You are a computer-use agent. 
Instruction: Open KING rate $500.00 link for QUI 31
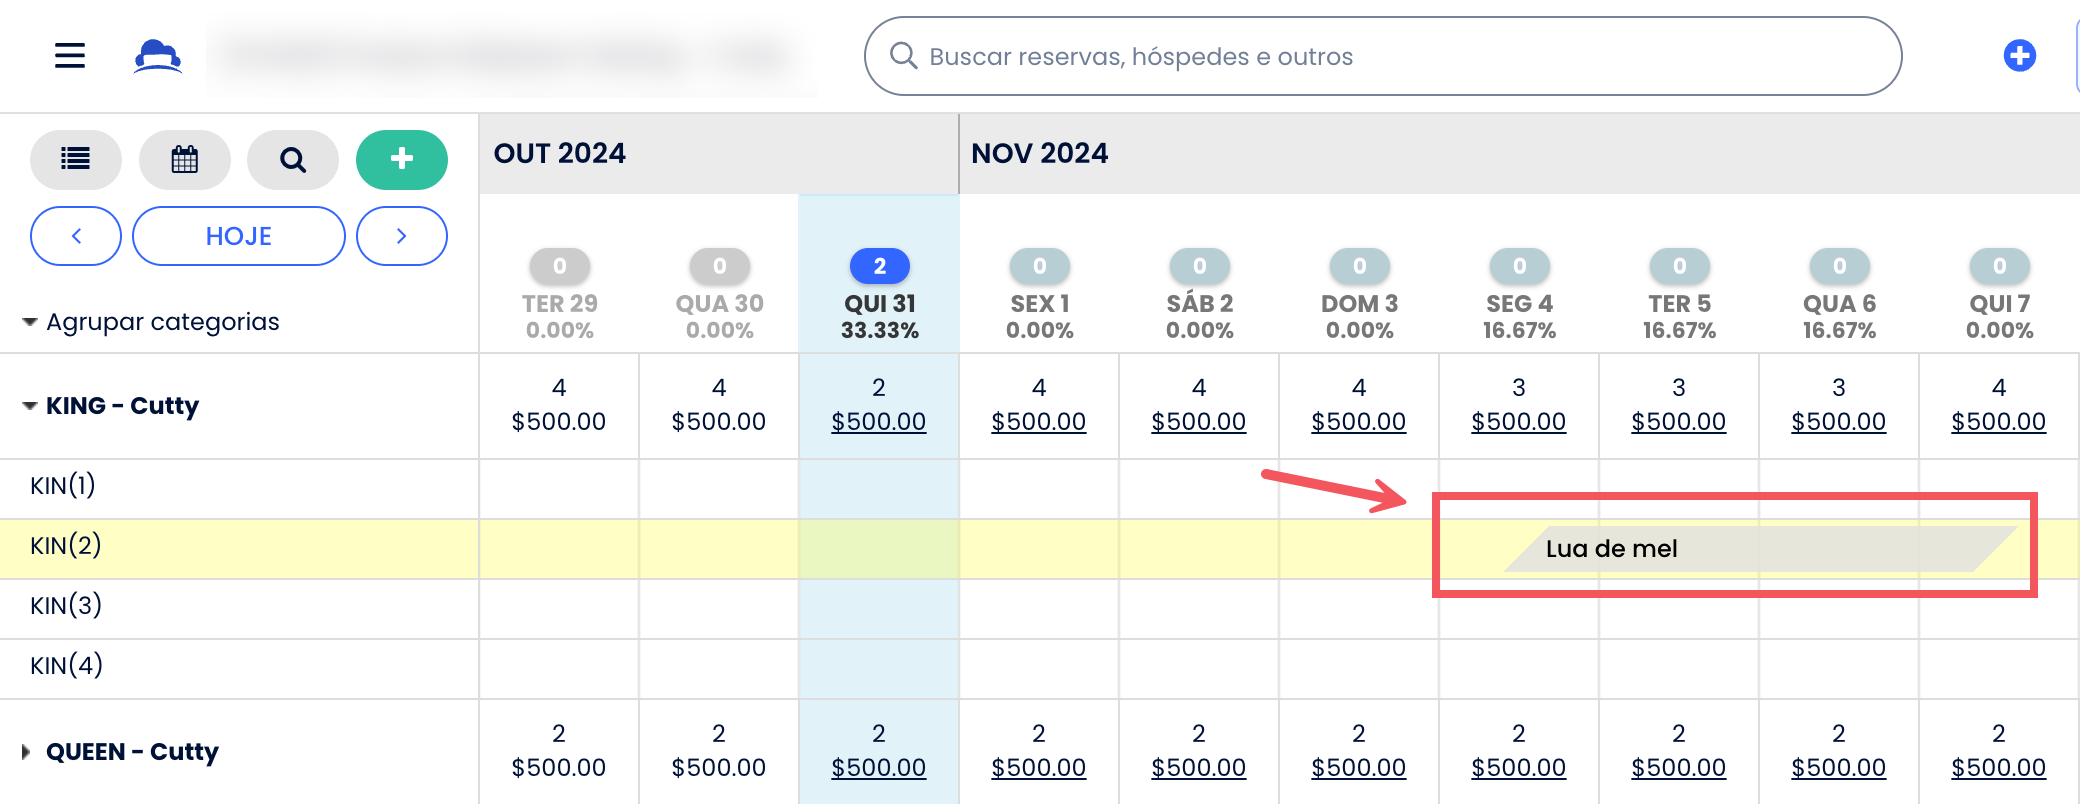(x=879, y=422)
